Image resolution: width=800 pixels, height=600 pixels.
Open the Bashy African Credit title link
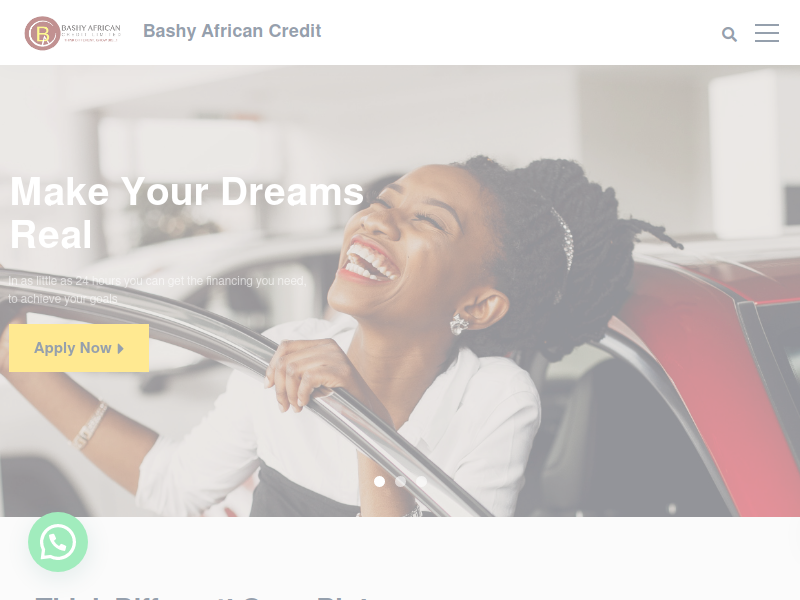[x=232, y=31]
